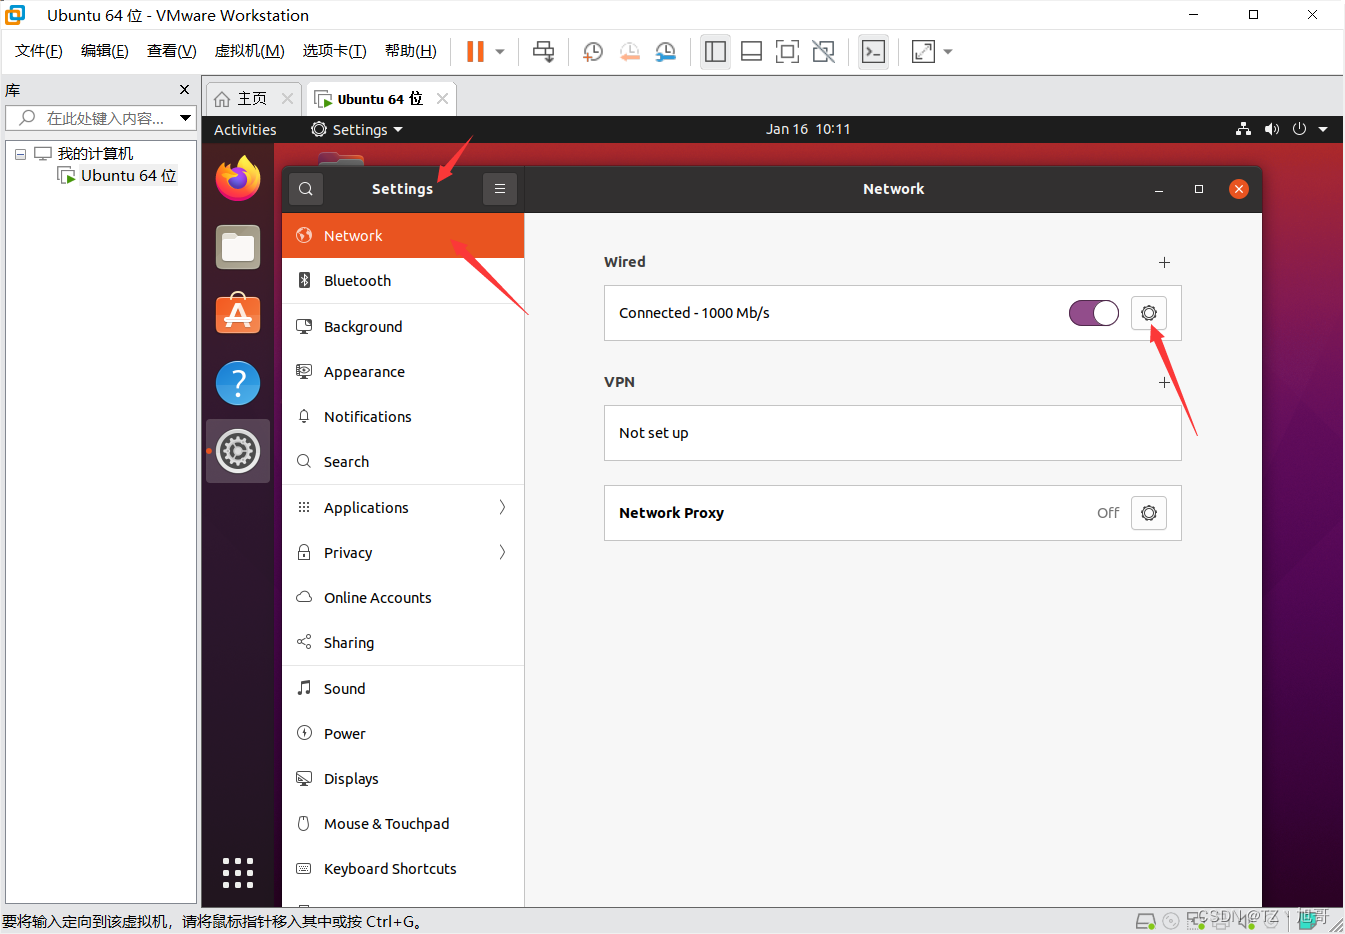Enter full screen mode in VMware
This screenshot has width=1345, height=934.
pos(787,52)
